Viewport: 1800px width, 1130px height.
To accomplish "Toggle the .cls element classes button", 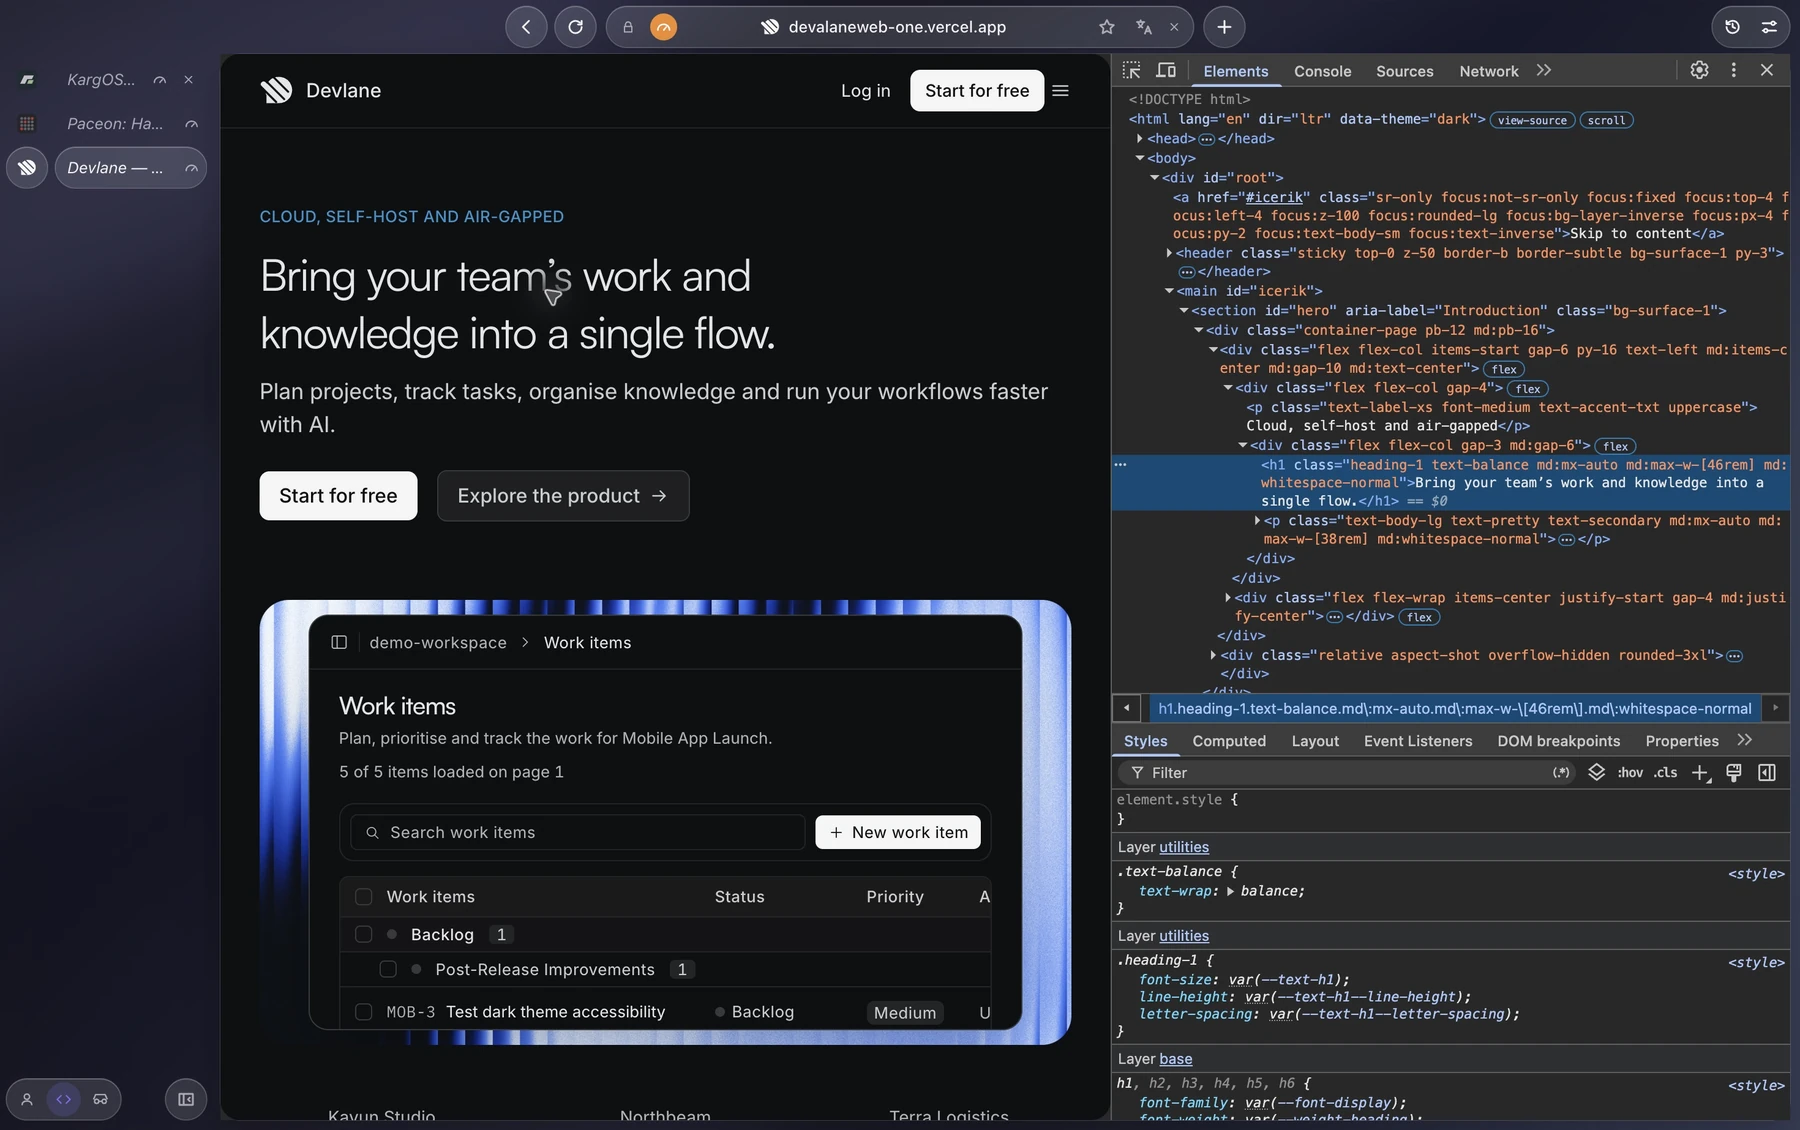I will 1665,772.
